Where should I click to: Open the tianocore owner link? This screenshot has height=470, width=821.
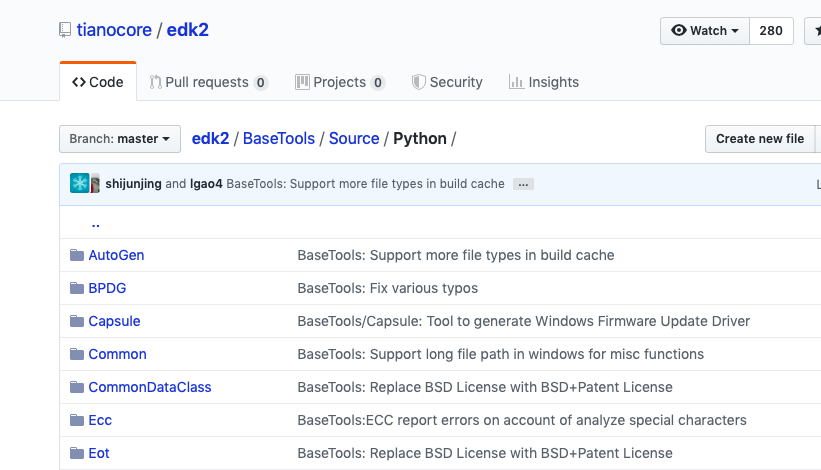pyautogui.click(x=114, y=30)
